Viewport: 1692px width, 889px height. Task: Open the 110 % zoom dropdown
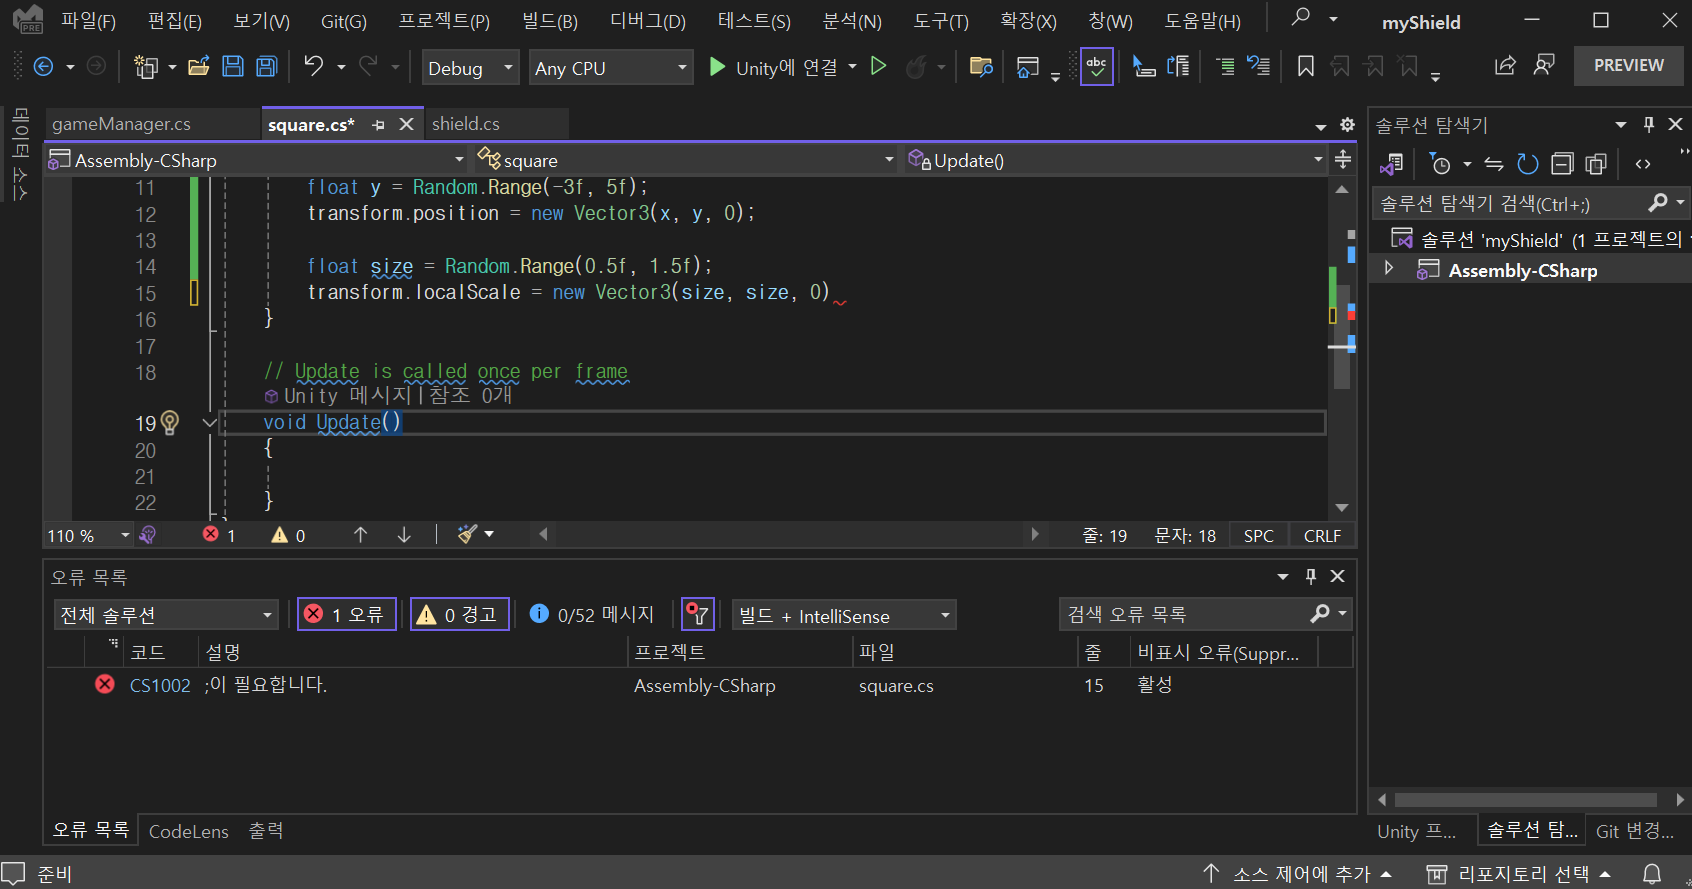coord(88,536)
